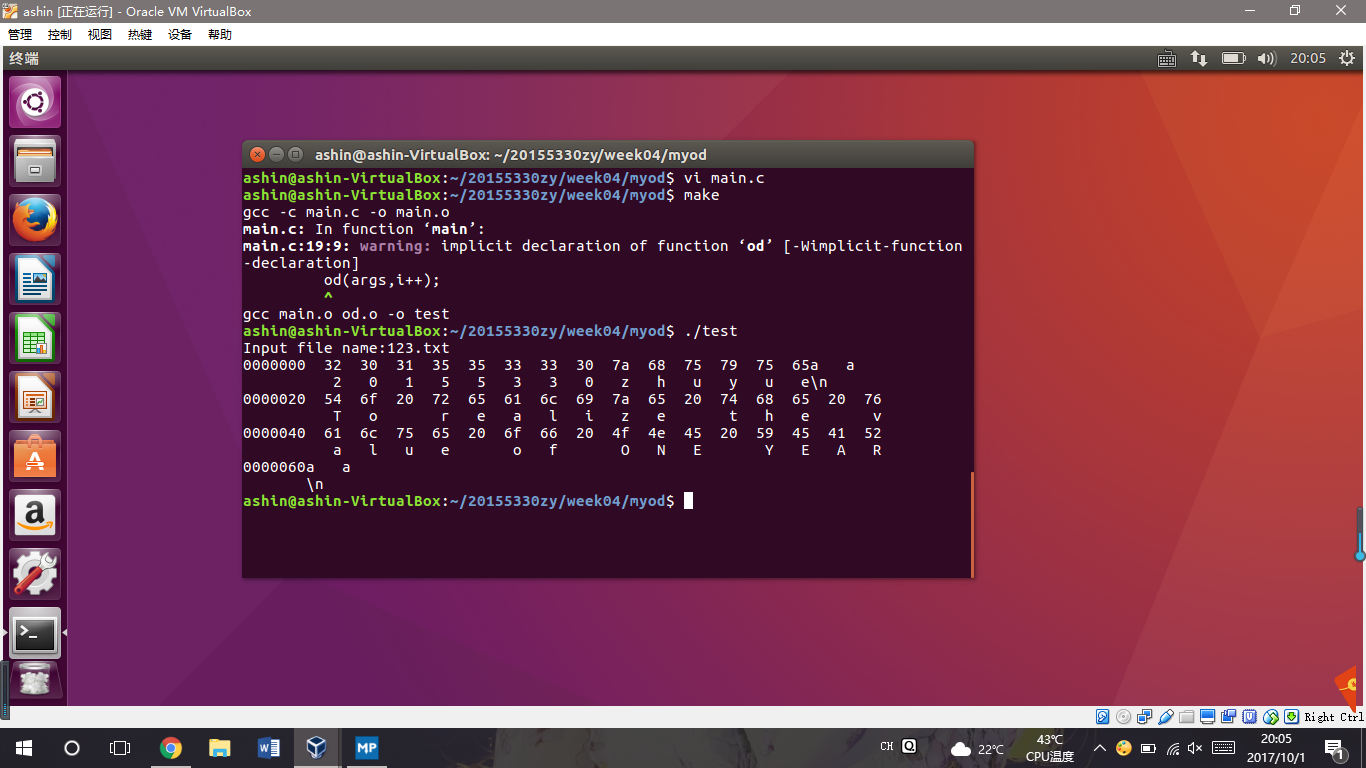Open Amazon launcher icon
This screenshot has height=768, width=1366.
click(x=35, y=514)
